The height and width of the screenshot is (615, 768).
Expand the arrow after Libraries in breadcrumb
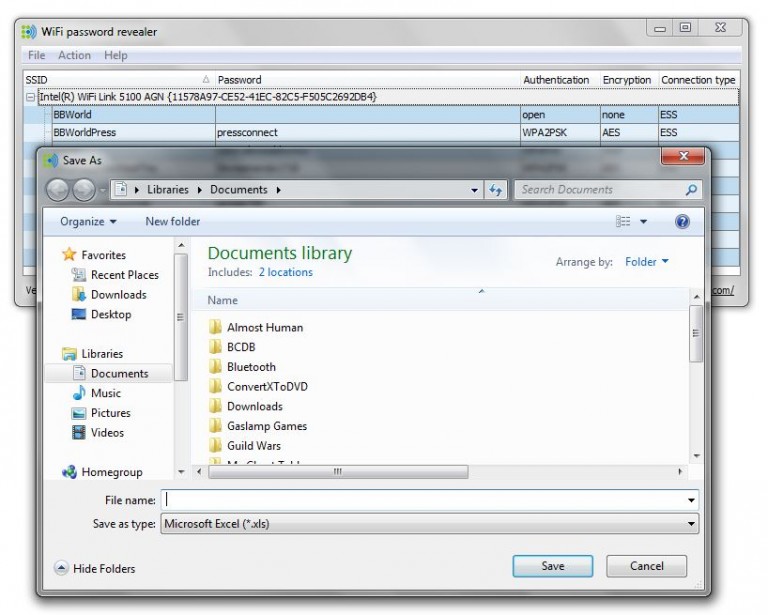pos(200,190)
